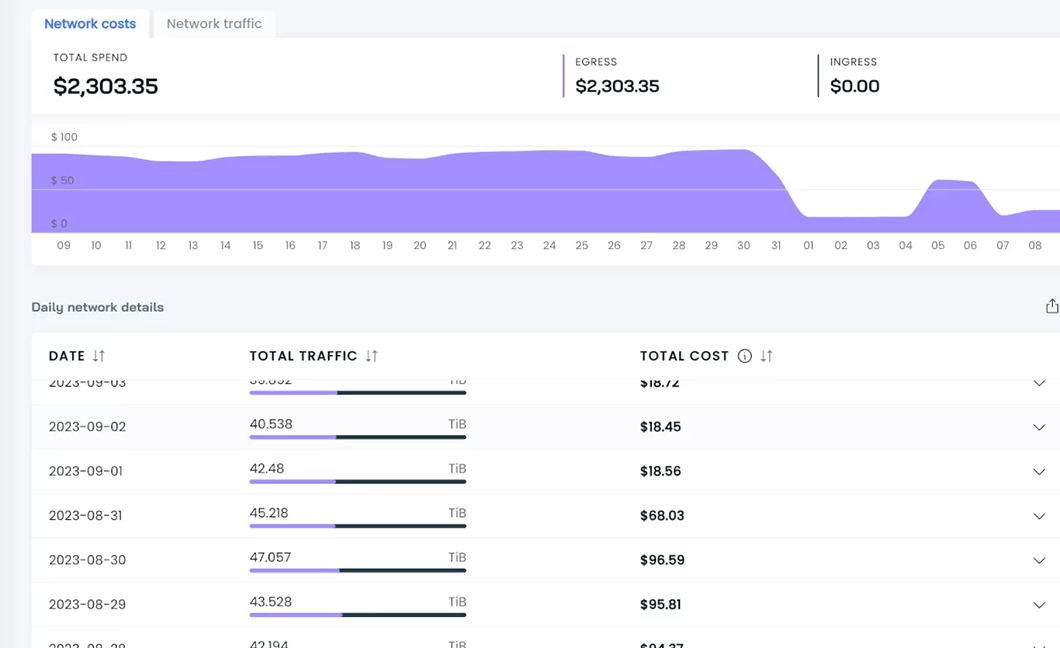Click the 47.057 TiB traffic bar
Image resolution: width=1060 pixels, height=648 pixels.
click(x=357, y=570)
